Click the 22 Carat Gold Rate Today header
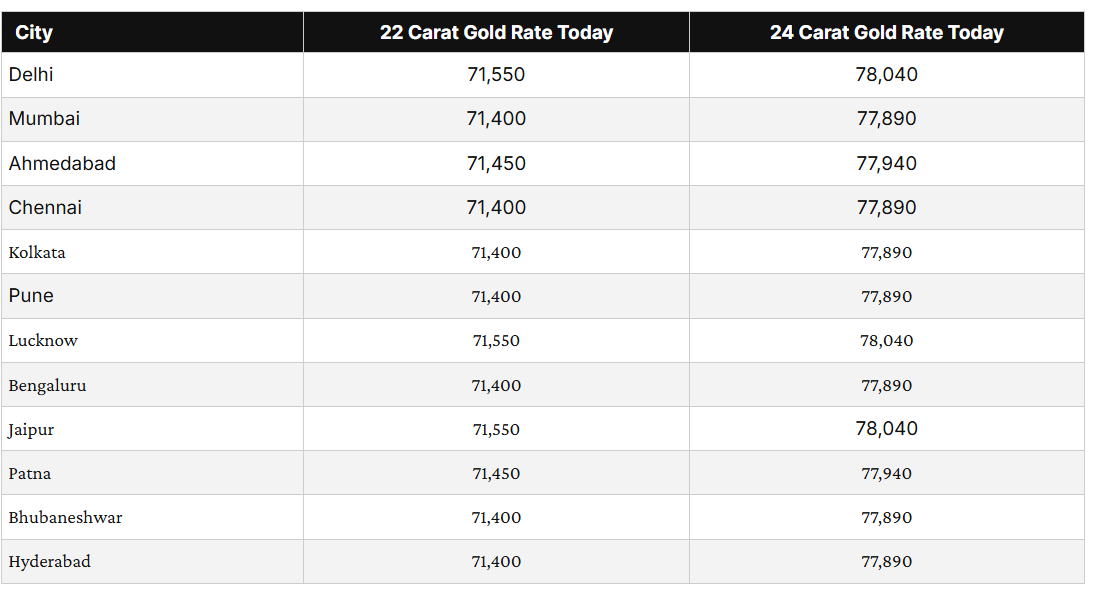1096x598 pixels. [496, 32]
